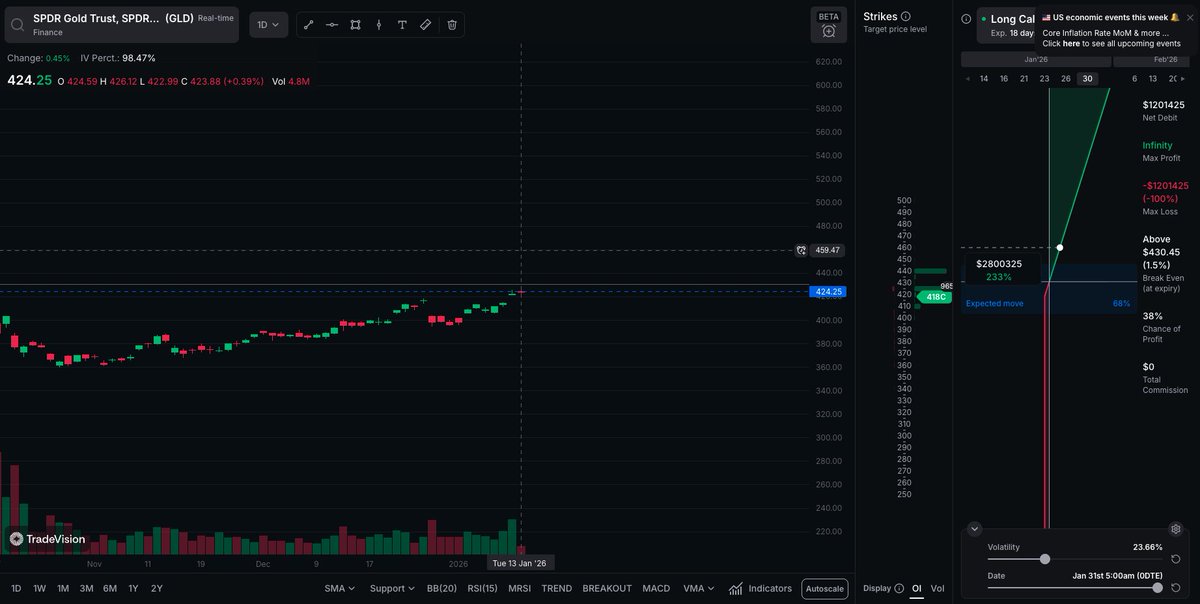
Task: Dismiss the US economic events notification
Action: [x=1190, y=17]
